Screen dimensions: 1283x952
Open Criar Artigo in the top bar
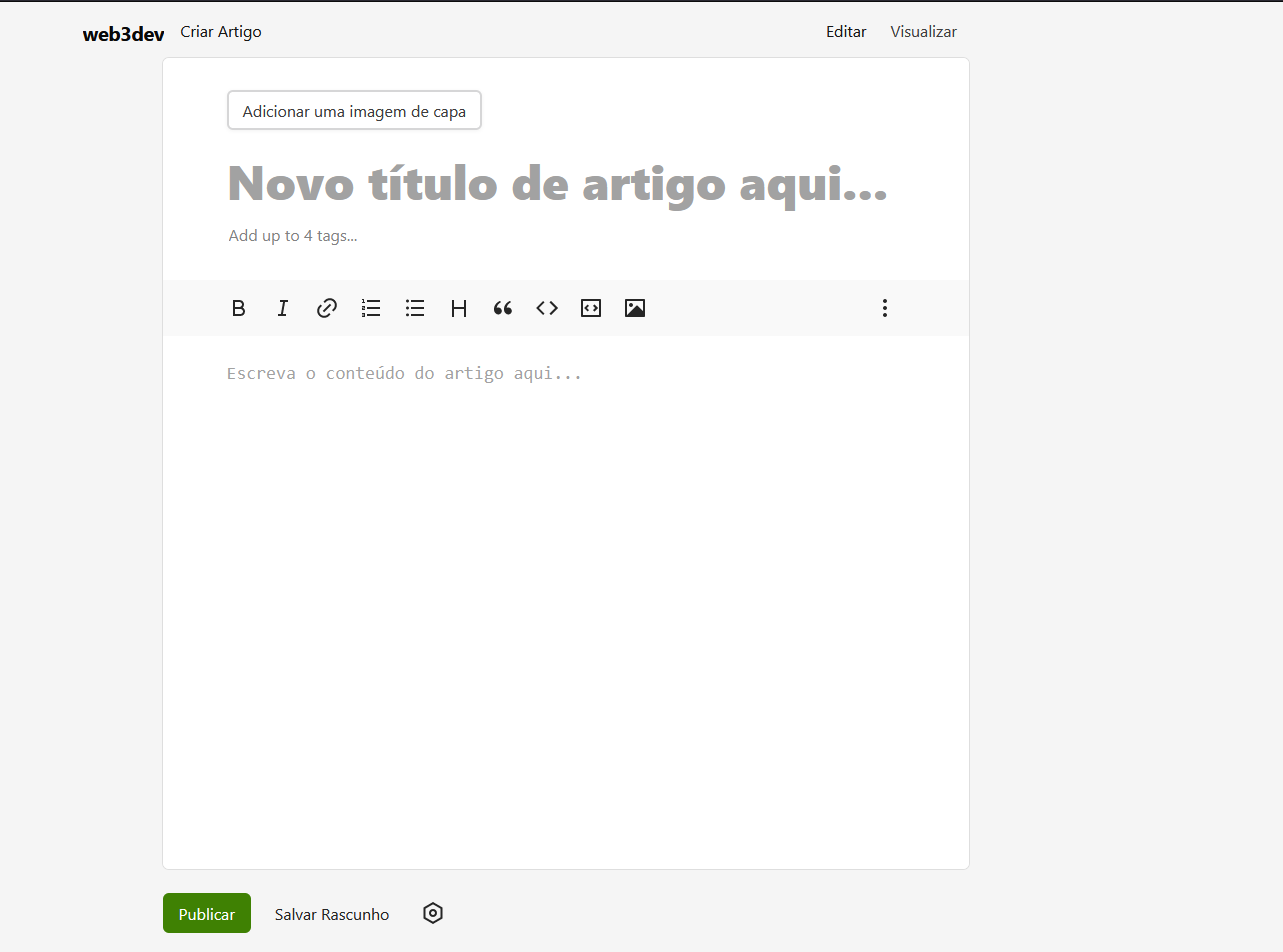tap(220, 31)
